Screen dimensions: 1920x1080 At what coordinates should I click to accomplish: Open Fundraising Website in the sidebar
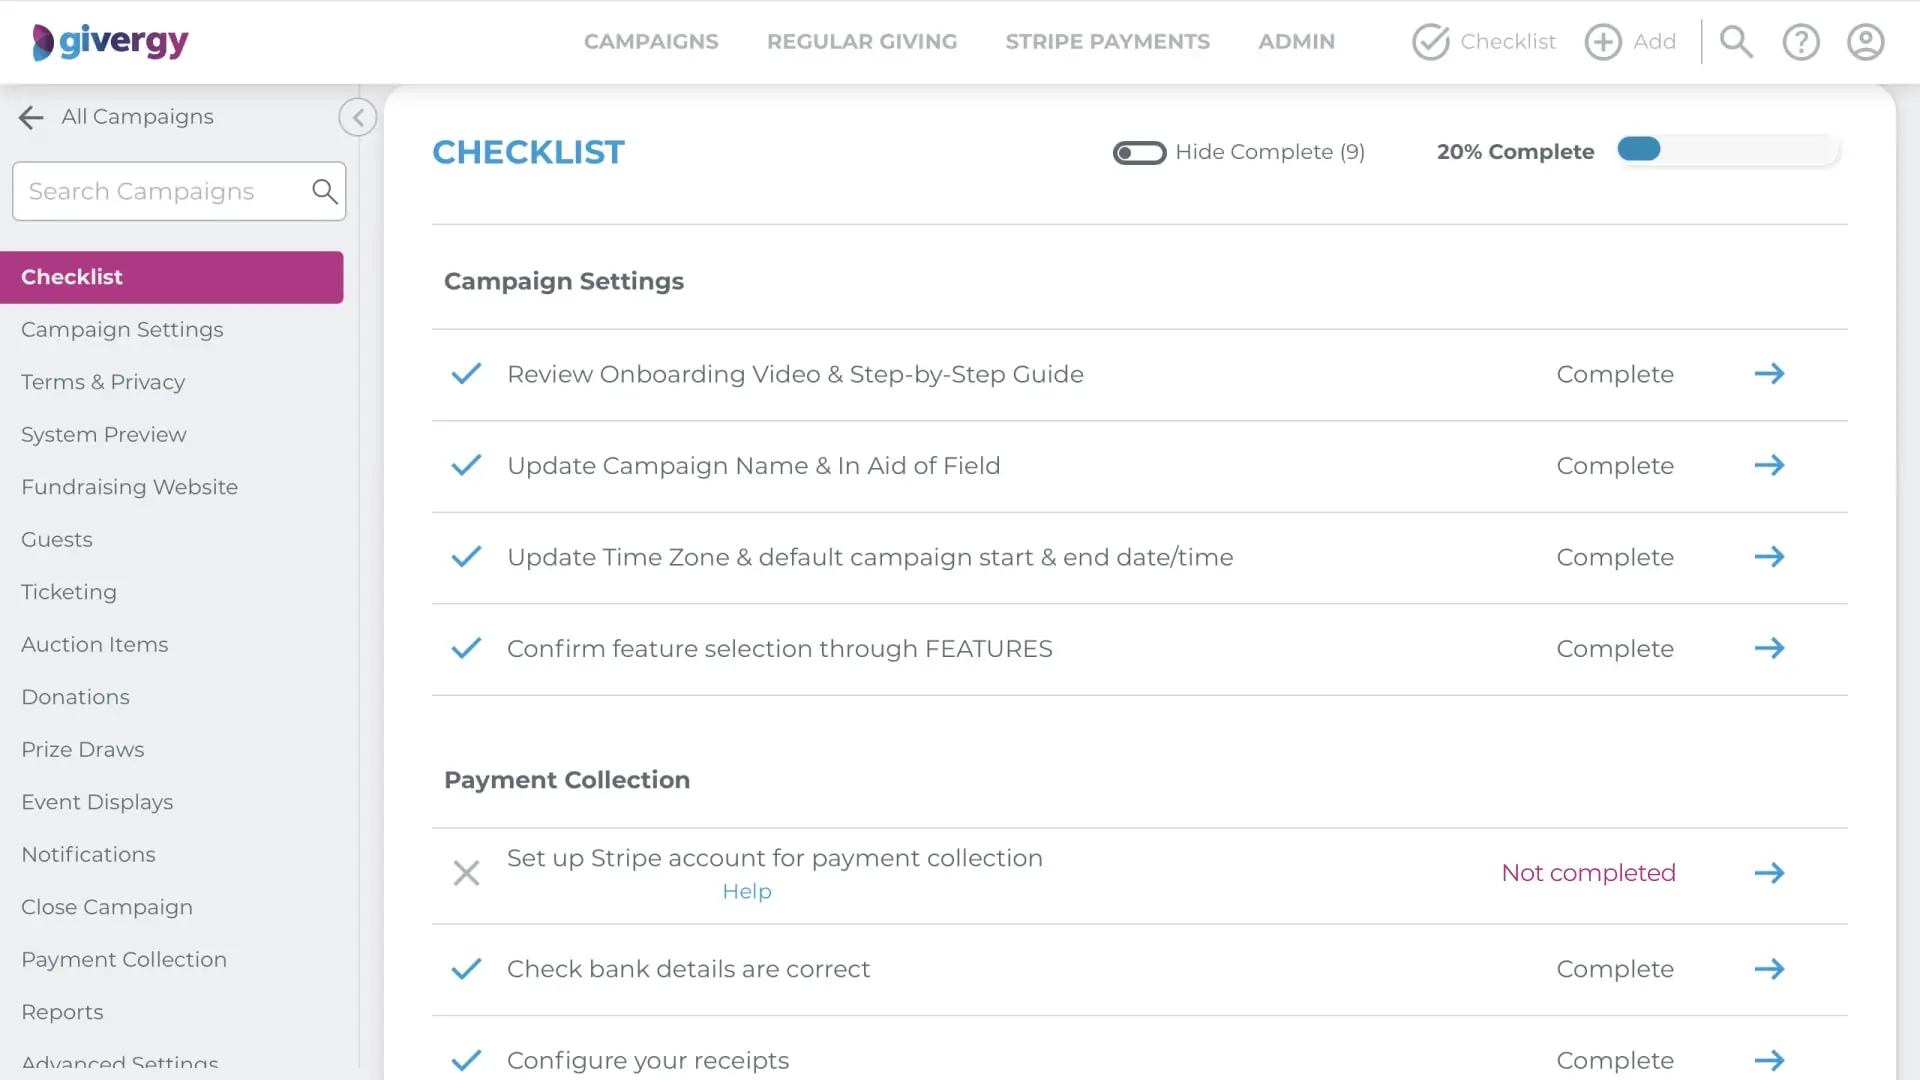point(130,487)
